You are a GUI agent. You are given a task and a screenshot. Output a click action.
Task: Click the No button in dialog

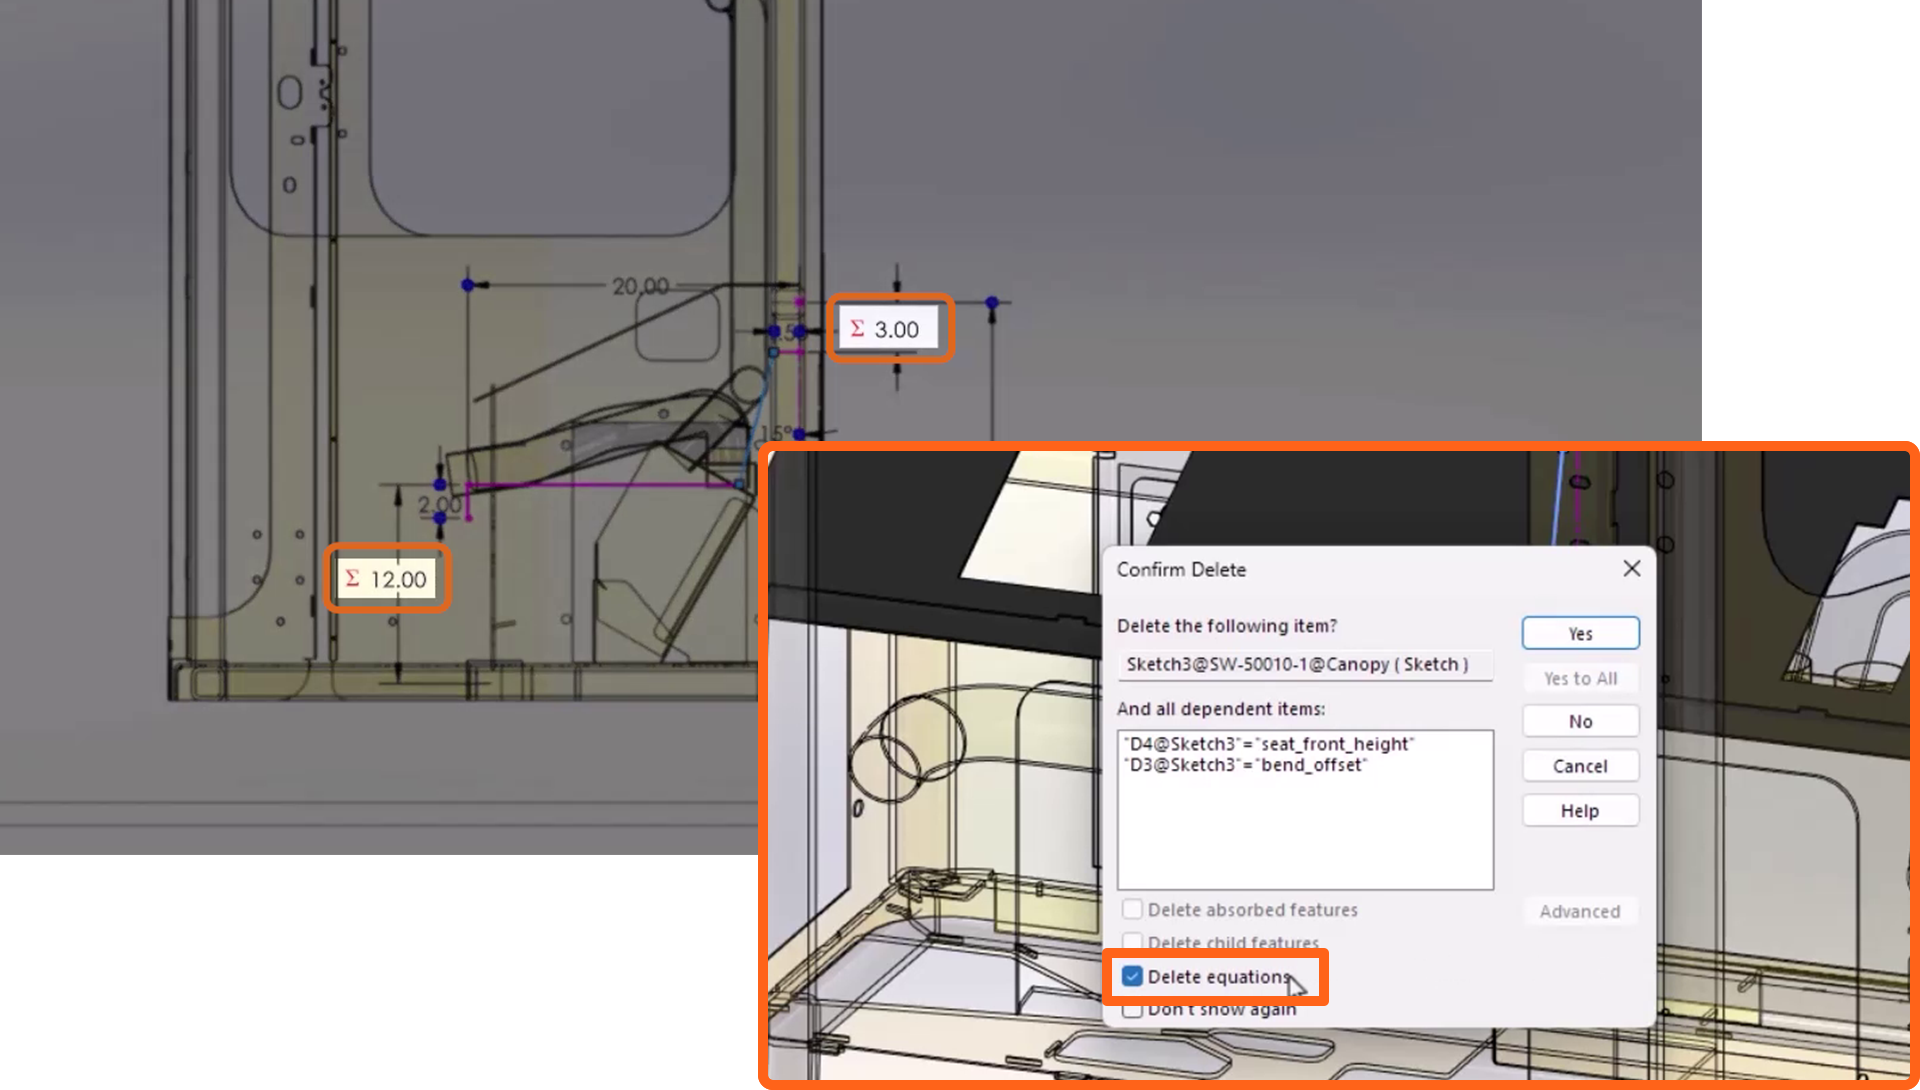pyautogui.click(x=1580, y=721)
